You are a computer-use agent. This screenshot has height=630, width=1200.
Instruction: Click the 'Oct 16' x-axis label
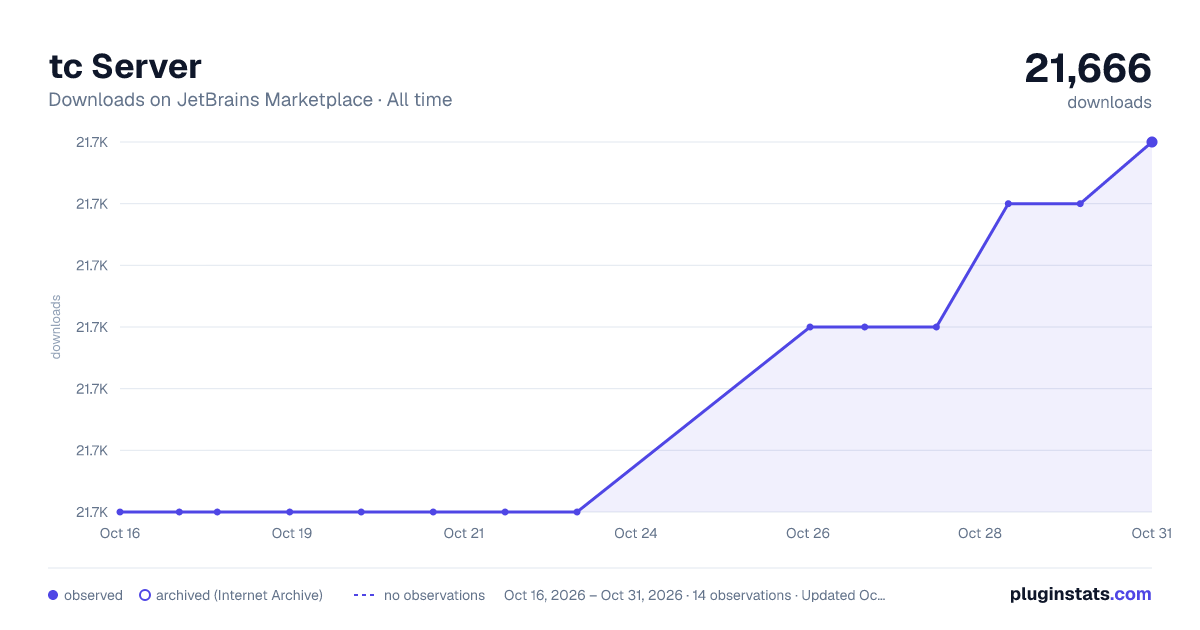(120, 533)
